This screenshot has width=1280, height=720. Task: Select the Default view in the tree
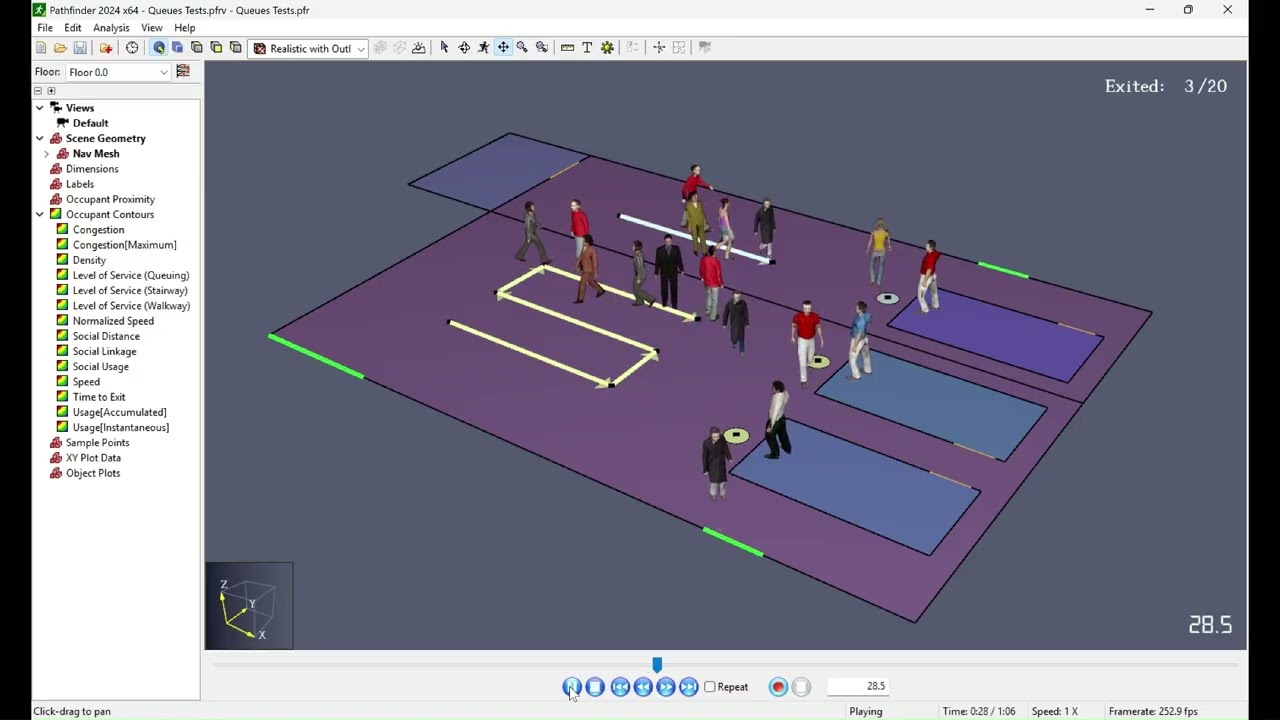[x=90, y=123]
